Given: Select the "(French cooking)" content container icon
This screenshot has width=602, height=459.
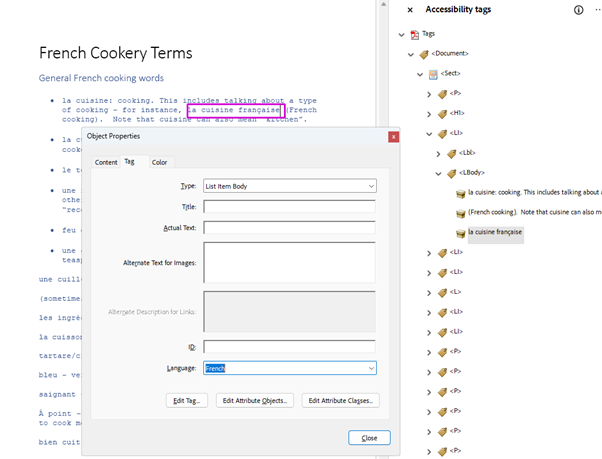Looking at the screenshot, I should (x=461, y=214).
